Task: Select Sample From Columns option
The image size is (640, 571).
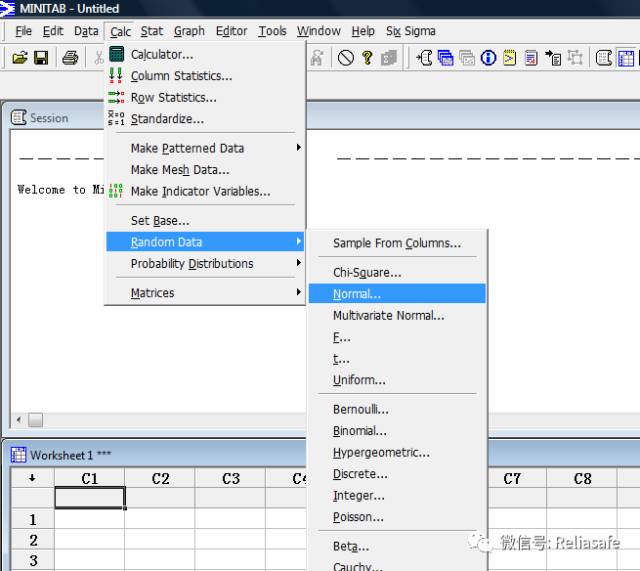Action: [x=397, y=243]
